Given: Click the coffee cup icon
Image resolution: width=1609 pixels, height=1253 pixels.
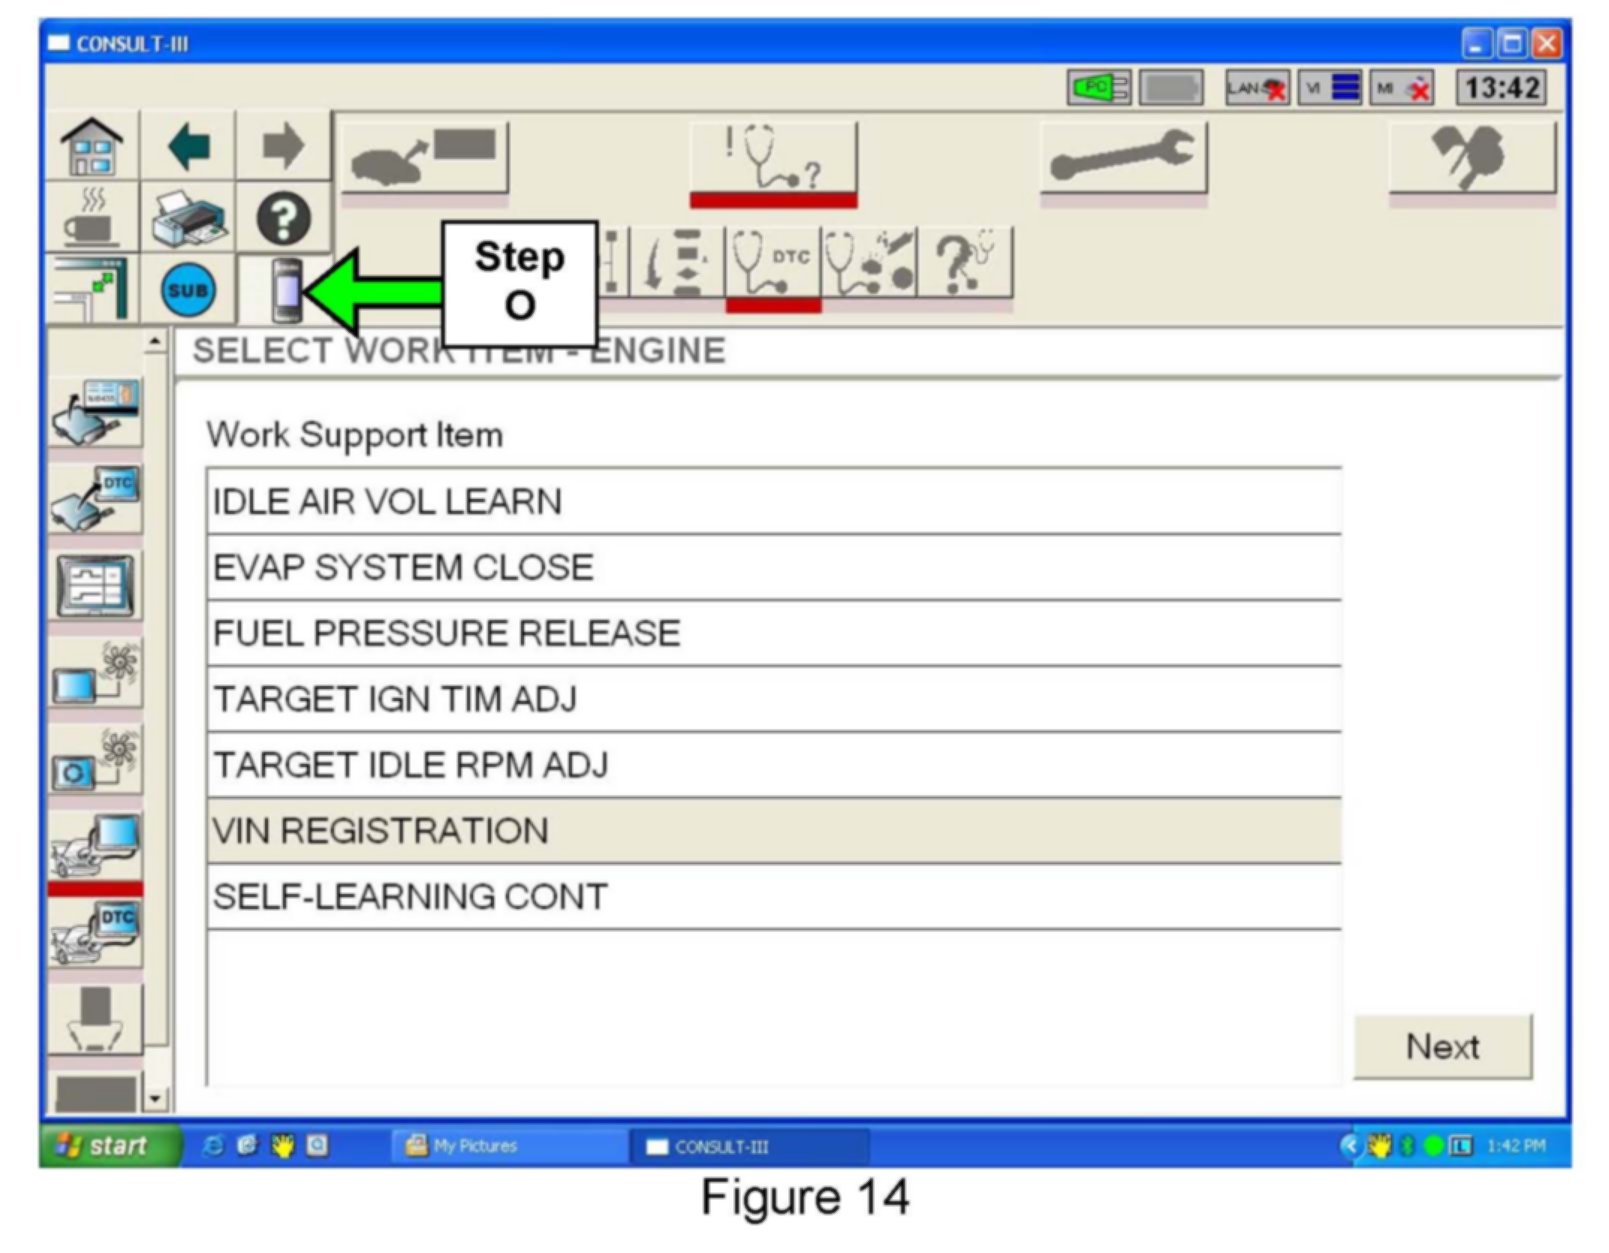Looking at the screenshot, I should point(92,219).
